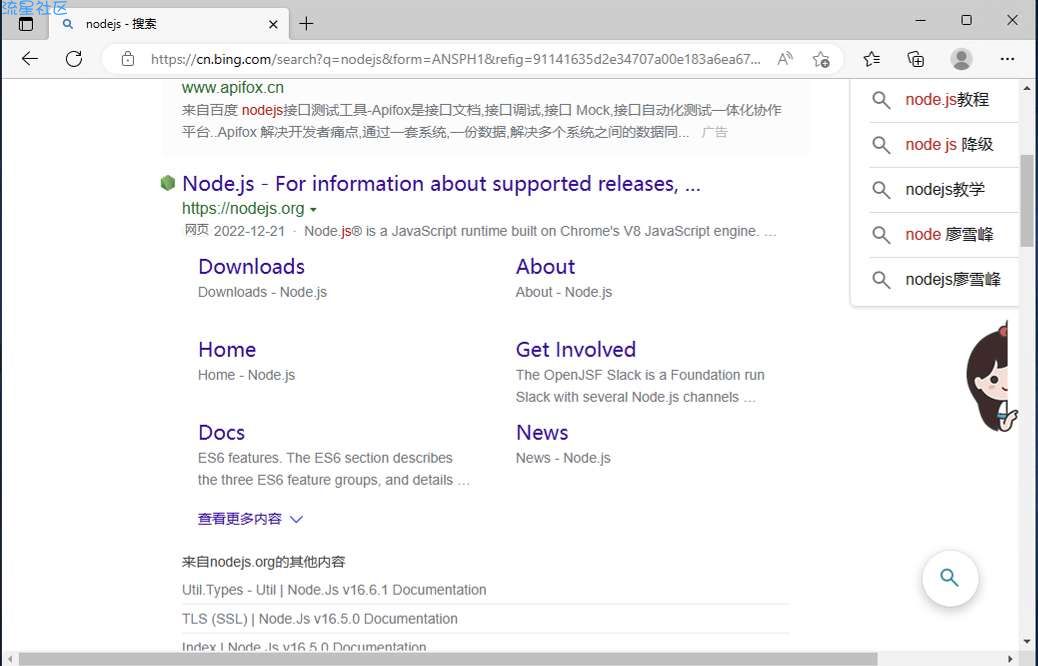1038x666 pixels.
Task: Click horizontal scrollbar right arrow
Action: 1010,659
